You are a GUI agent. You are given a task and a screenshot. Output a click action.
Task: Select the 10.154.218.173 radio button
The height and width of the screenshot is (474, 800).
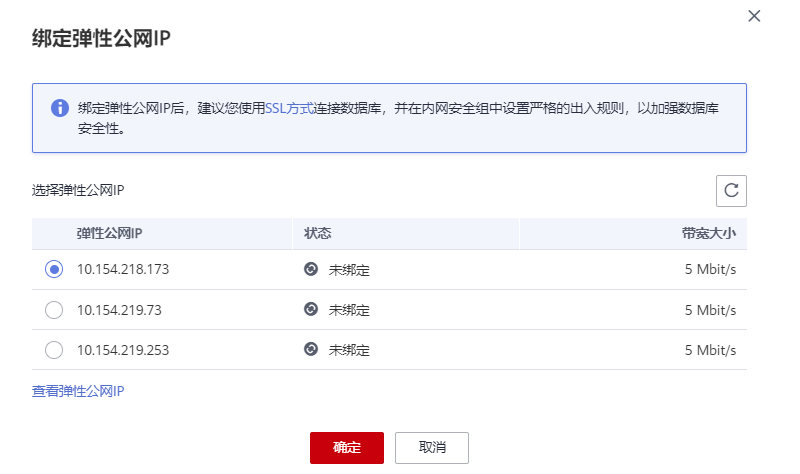(54, 270)
